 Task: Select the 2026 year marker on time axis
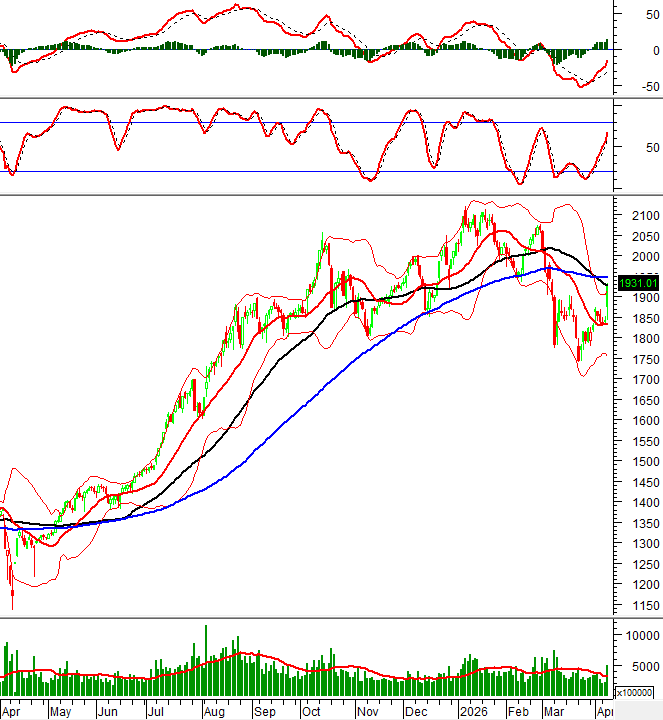[472, 712]
